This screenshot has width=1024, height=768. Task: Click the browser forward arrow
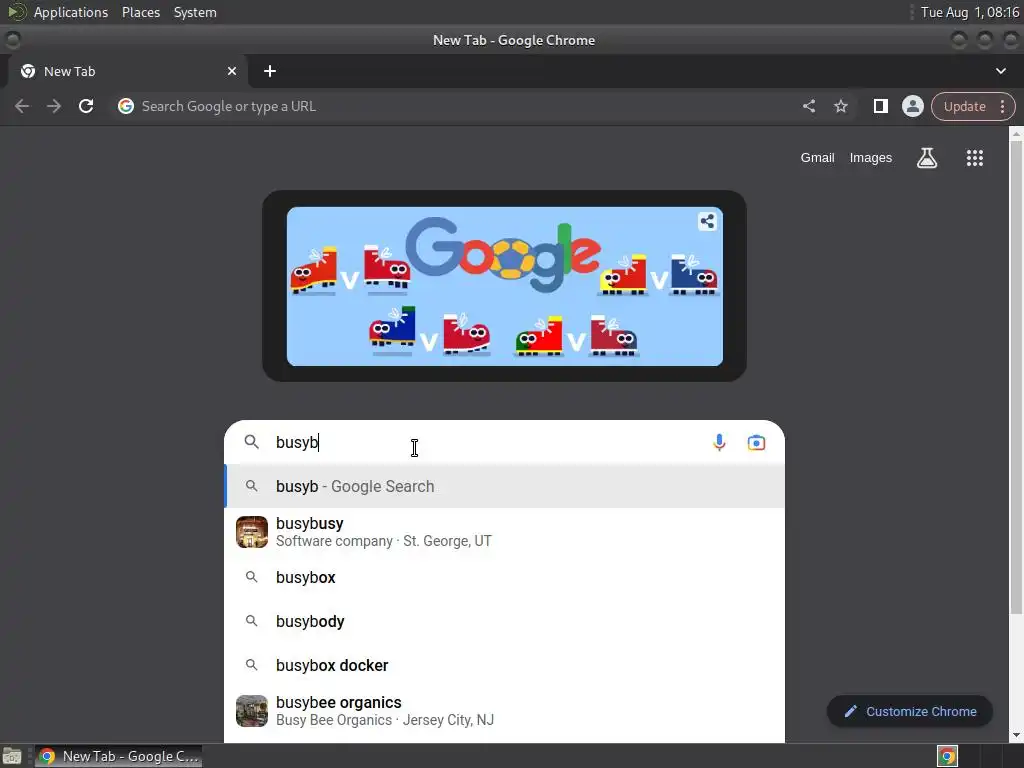(x=54, y=106)
